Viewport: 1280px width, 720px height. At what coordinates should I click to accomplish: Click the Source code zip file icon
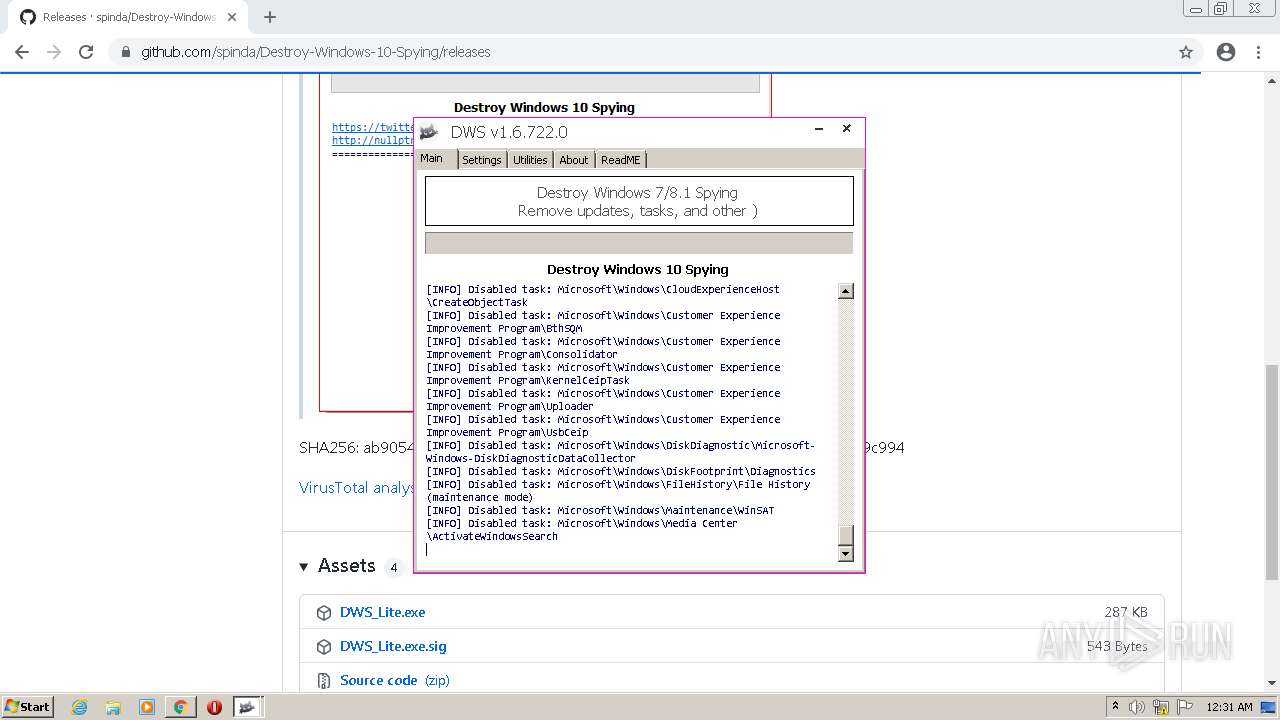tap(324, 681)
